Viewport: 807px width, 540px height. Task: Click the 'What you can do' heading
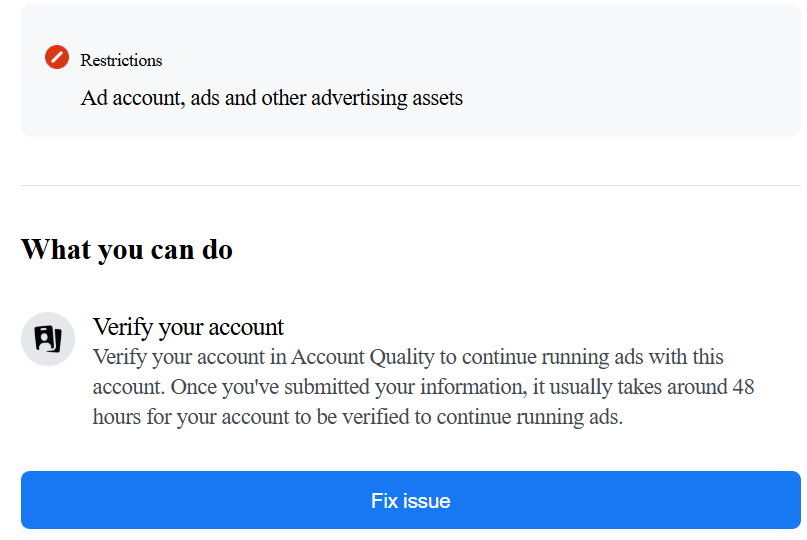[127, 249]
